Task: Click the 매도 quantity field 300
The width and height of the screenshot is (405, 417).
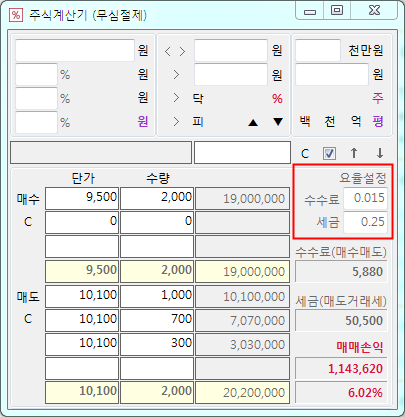Action: click(157, 344)
